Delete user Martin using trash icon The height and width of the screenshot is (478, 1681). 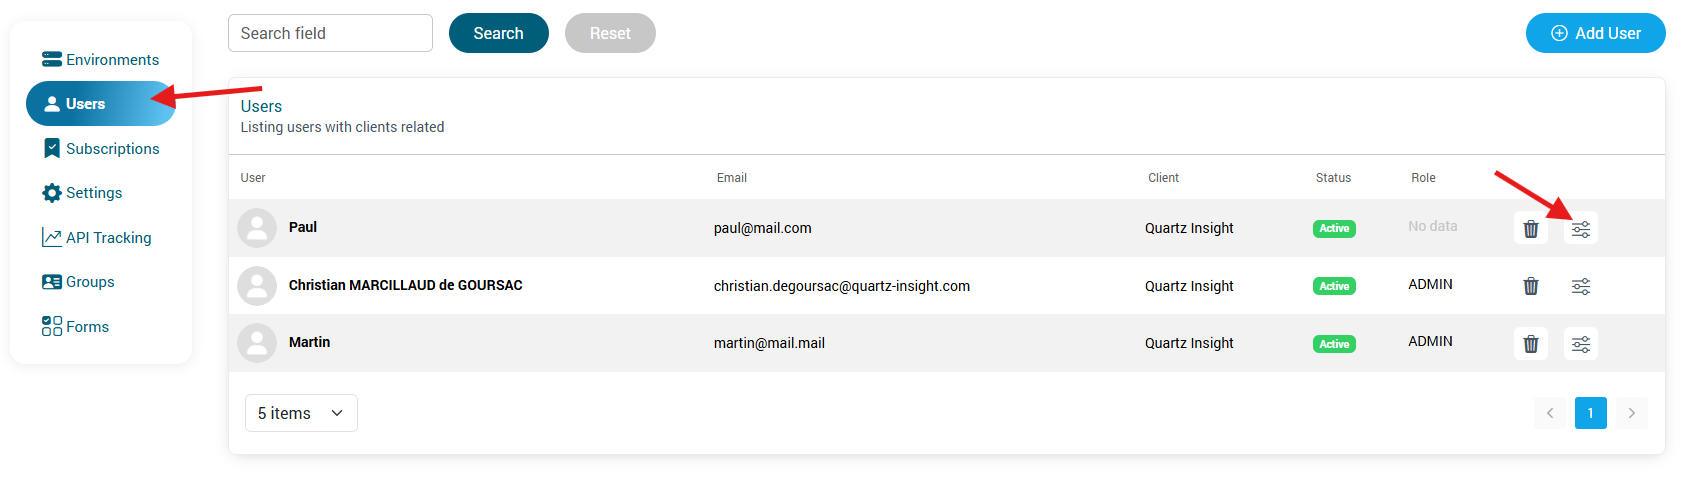click(1530, 344)
